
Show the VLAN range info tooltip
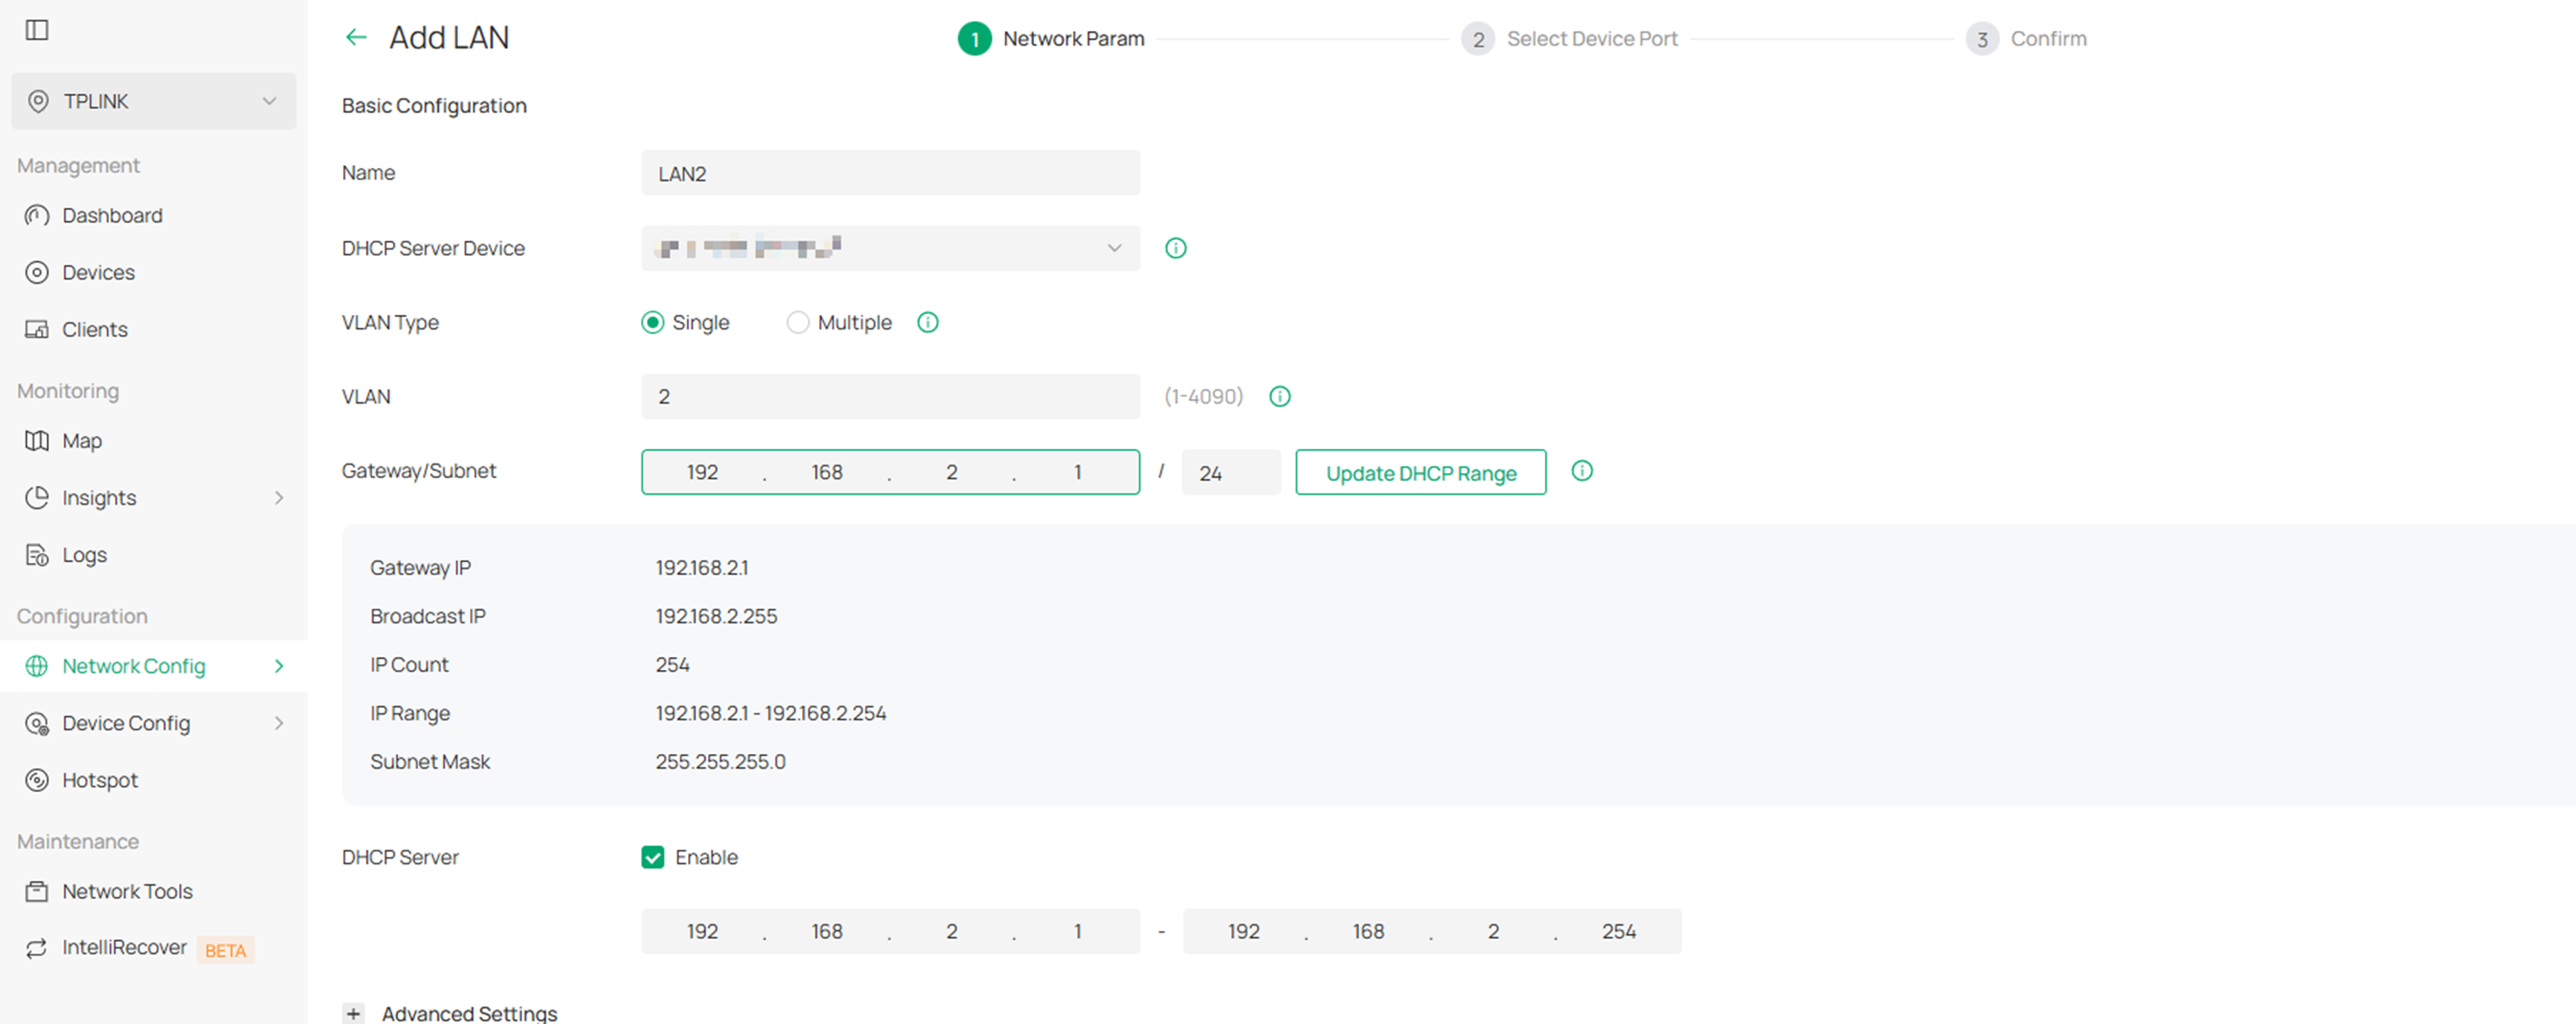(1280, 396)
